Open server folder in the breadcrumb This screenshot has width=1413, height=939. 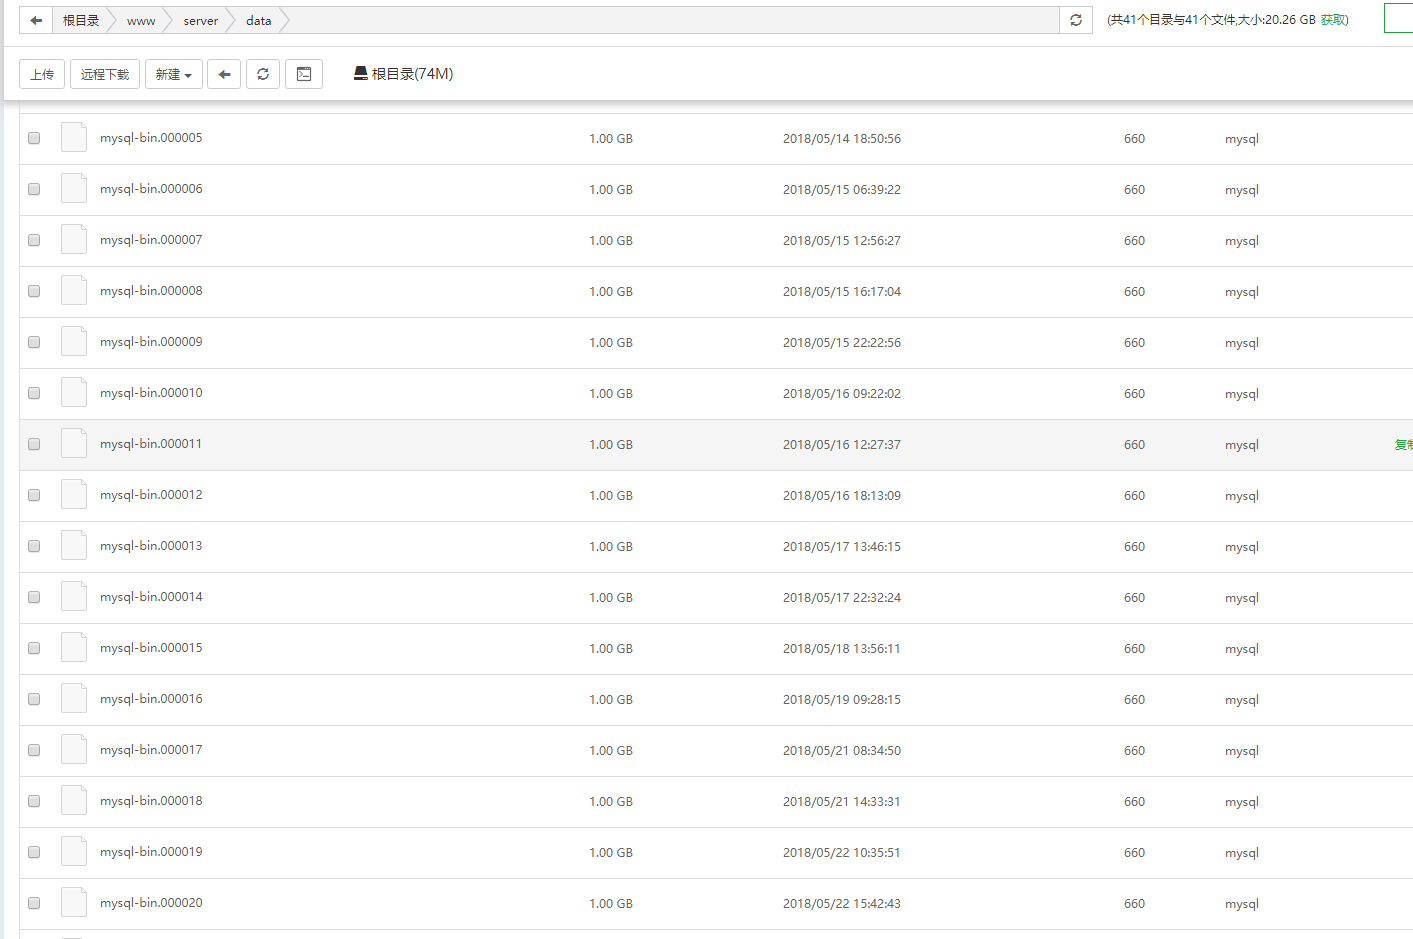(201, 20)
